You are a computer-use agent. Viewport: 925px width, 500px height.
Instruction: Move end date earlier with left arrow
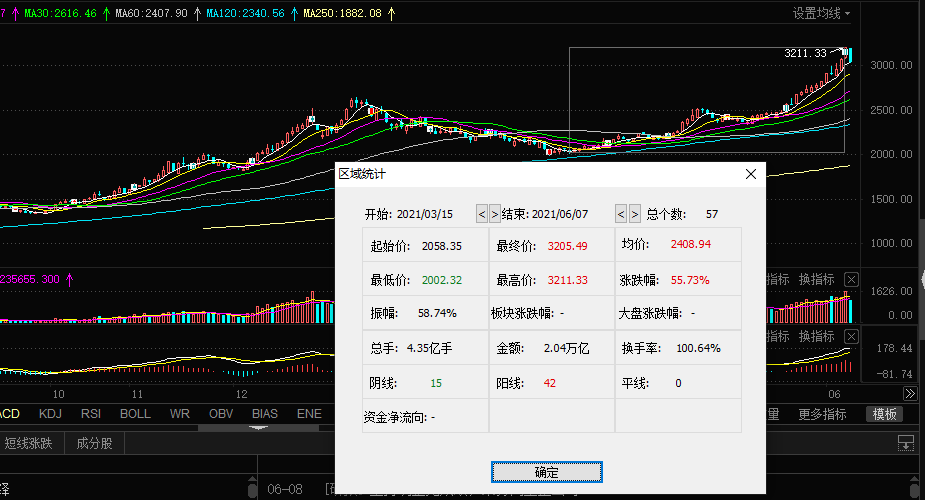coord(621,214)
